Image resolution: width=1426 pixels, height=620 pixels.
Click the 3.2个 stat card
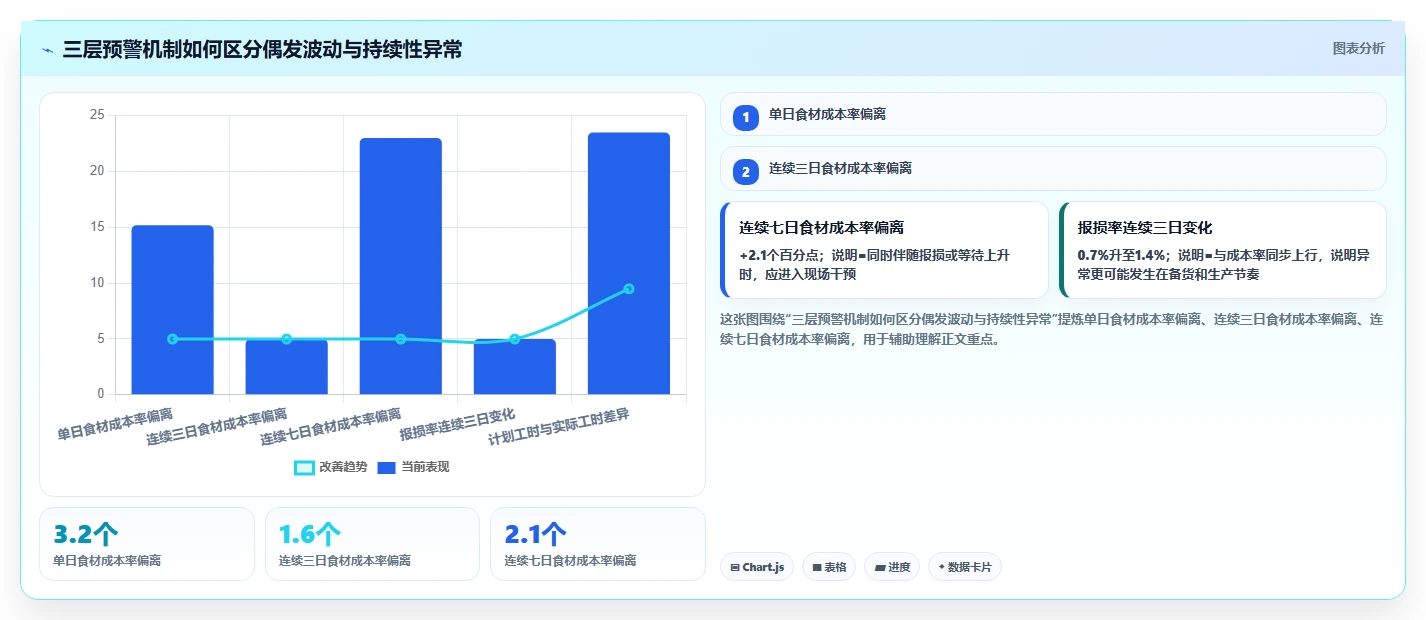pyautogui.click(x=147, y=543)
